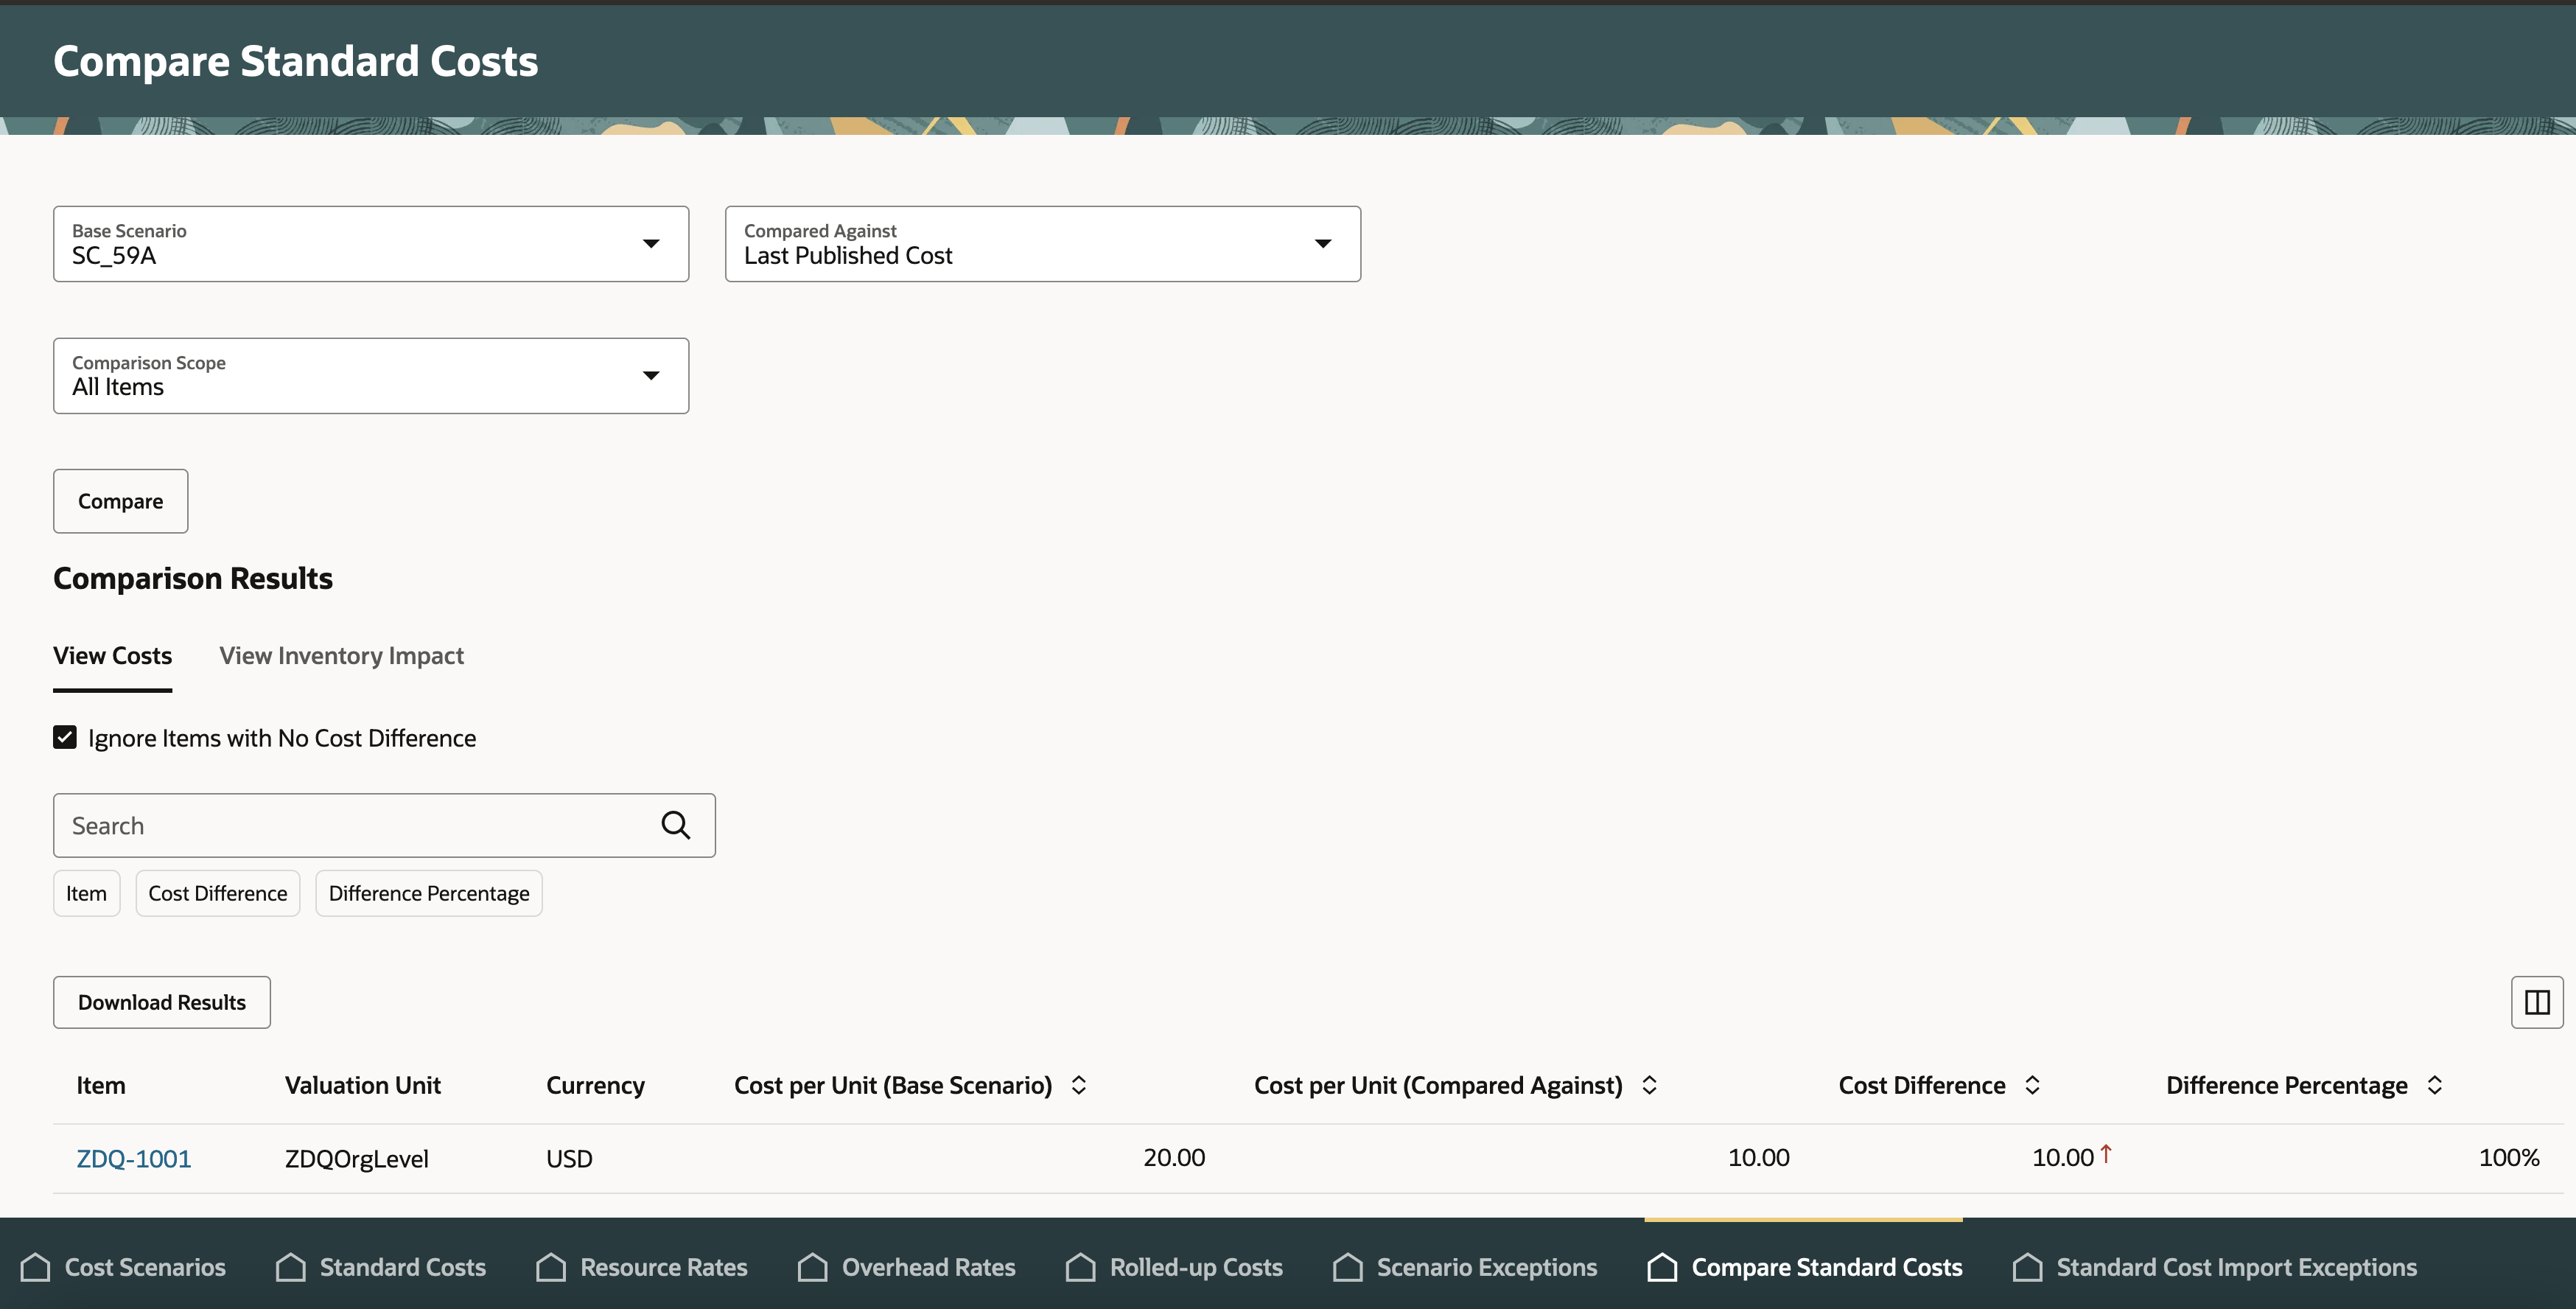Click the Download Results button

[x=161, y=1002]
